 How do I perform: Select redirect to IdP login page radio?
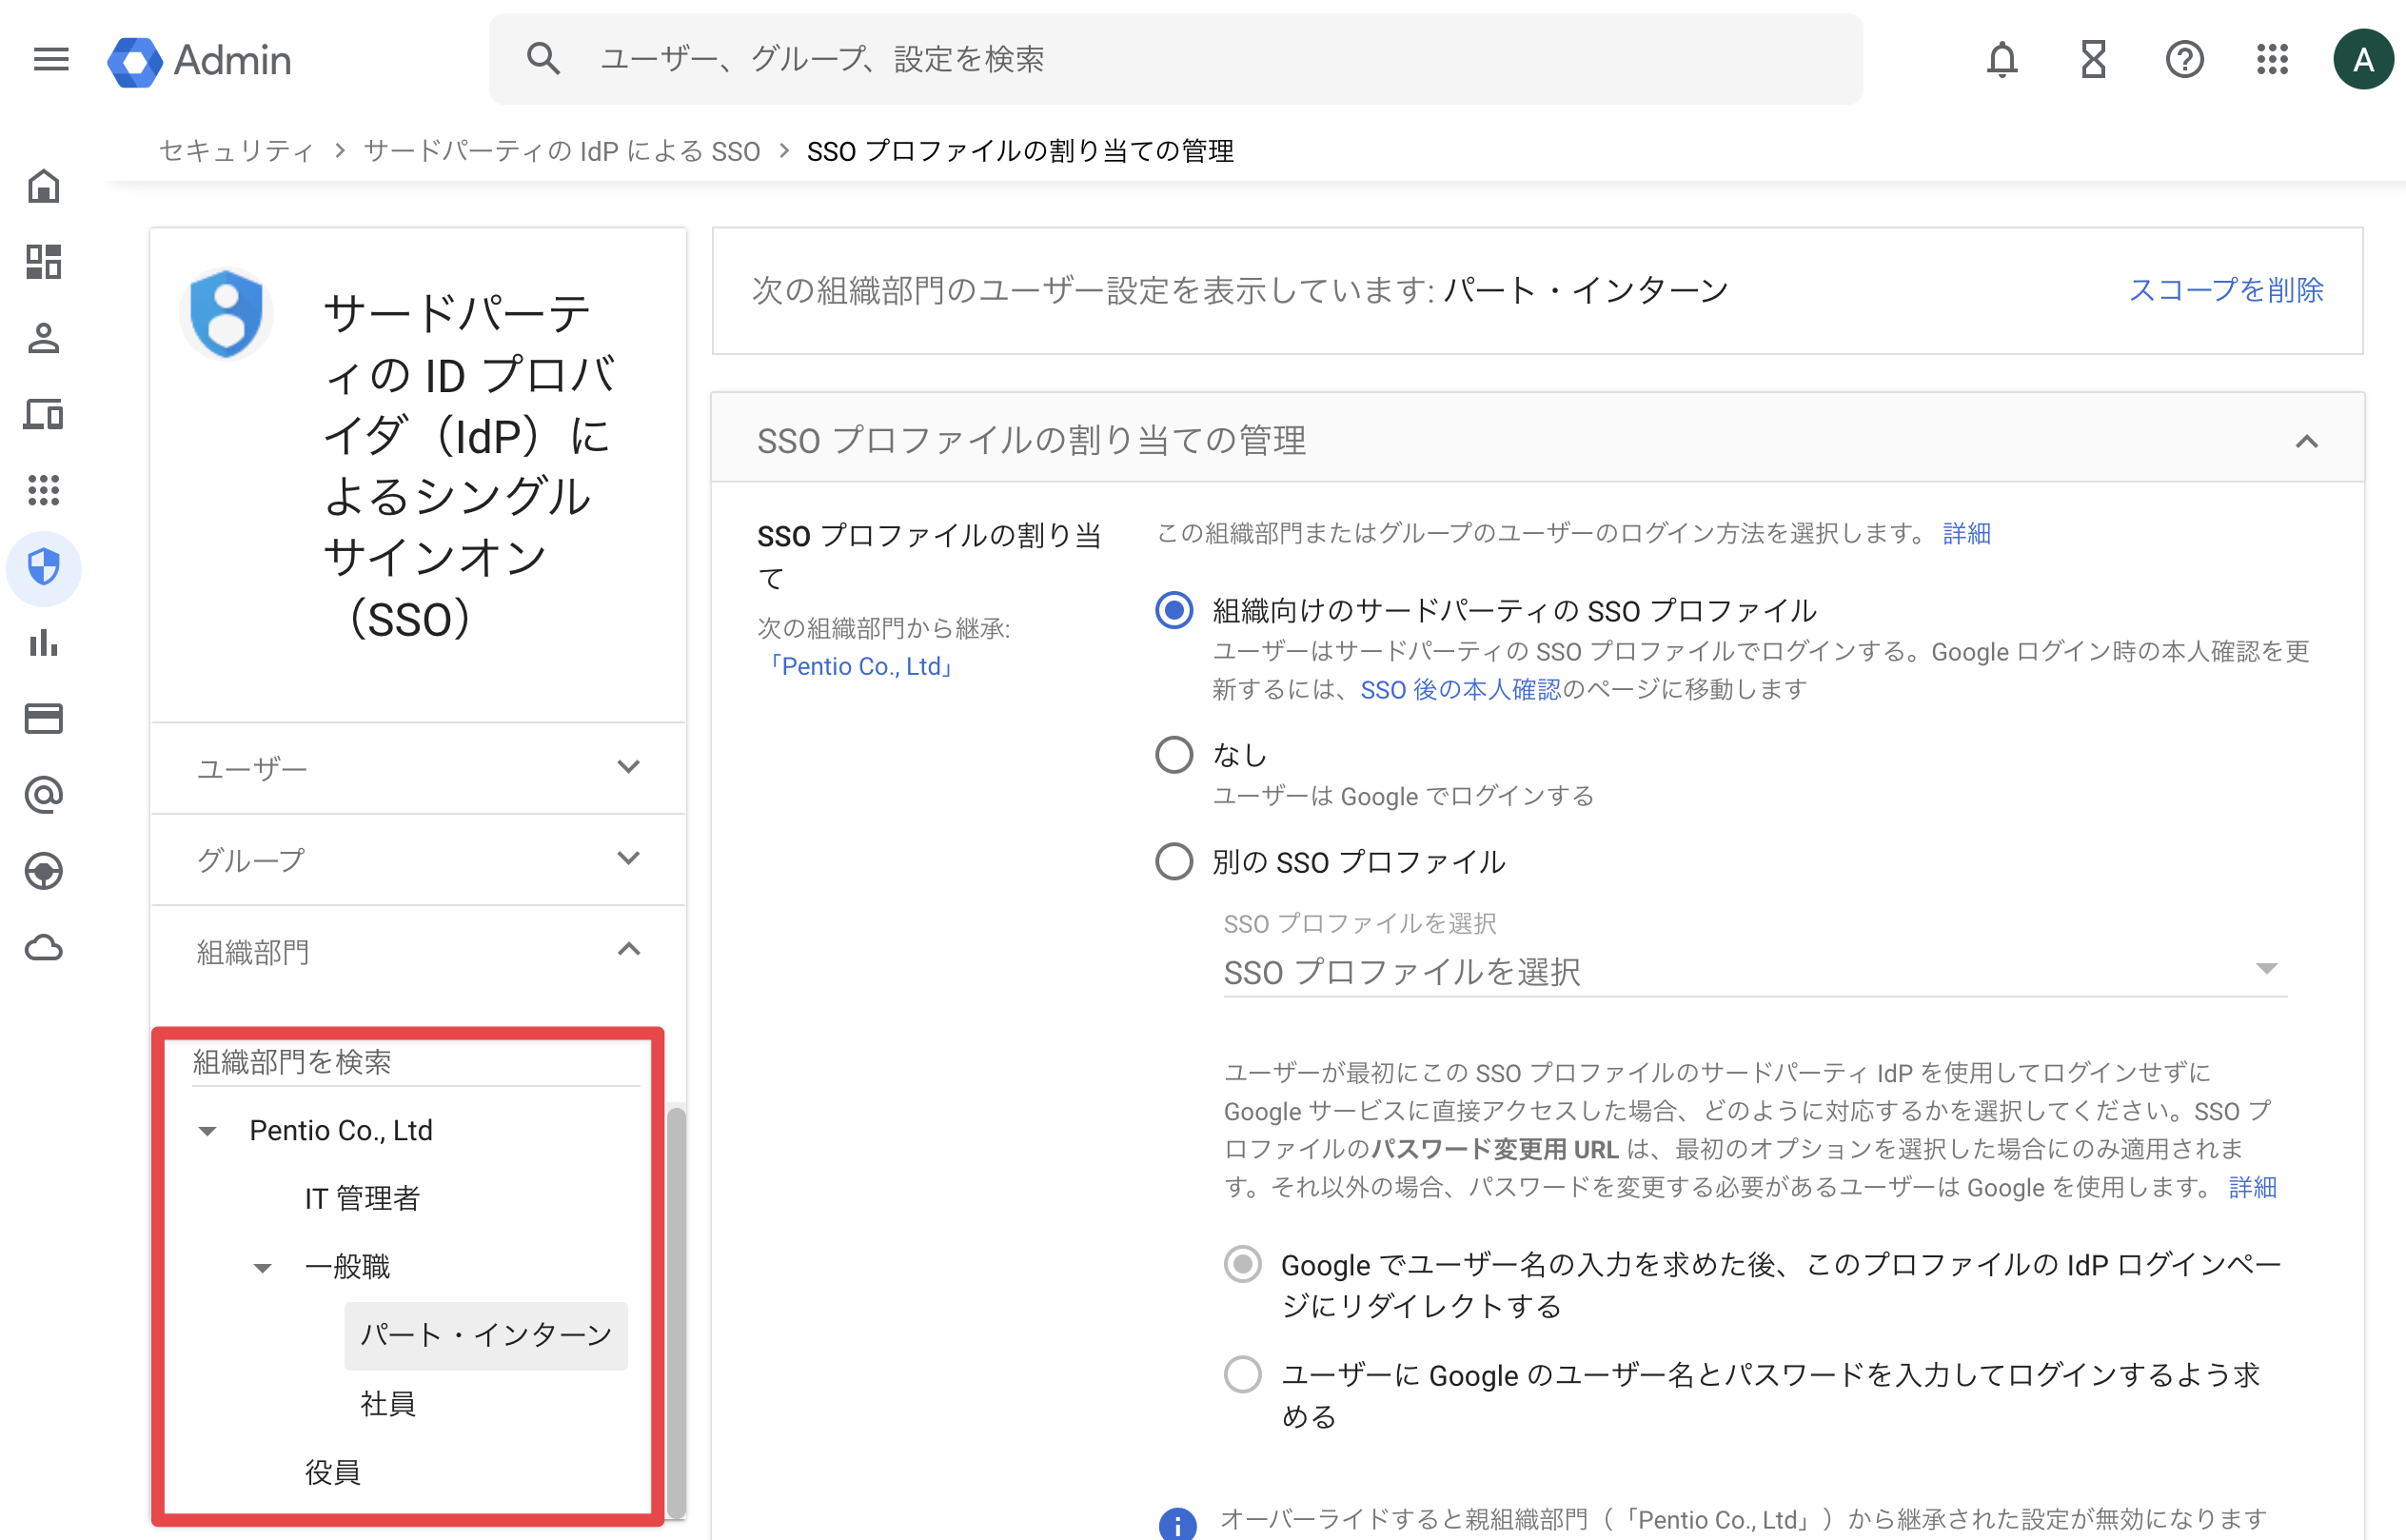[1243, 1264]
